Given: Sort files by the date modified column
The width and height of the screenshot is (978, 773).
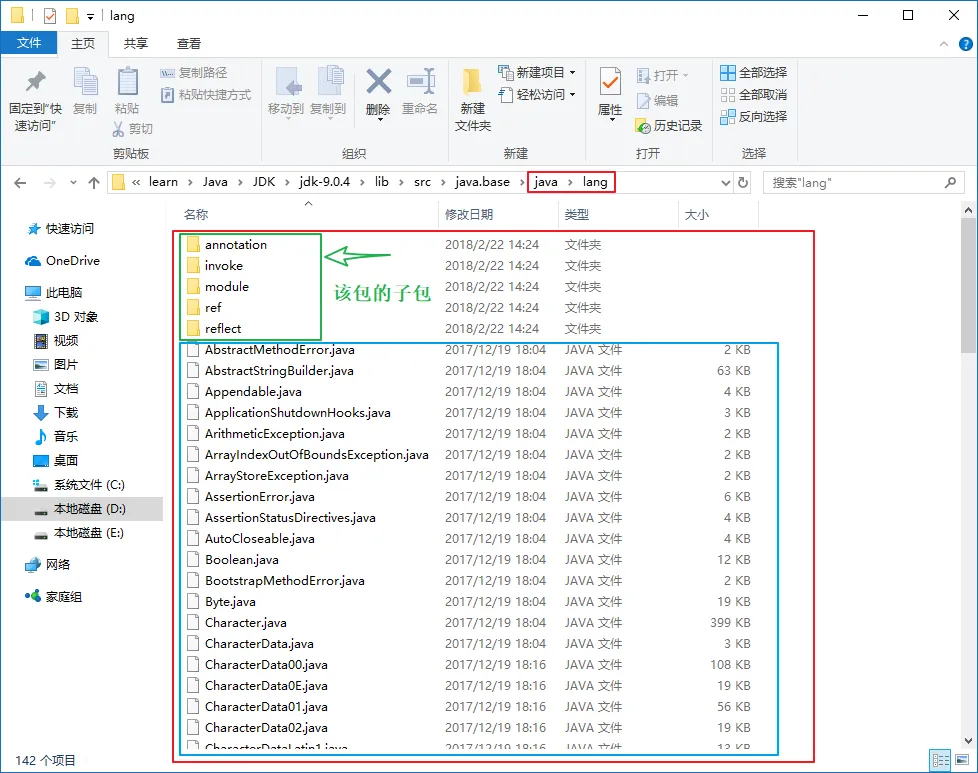Looking at the screenshot, I should point(469,215).
